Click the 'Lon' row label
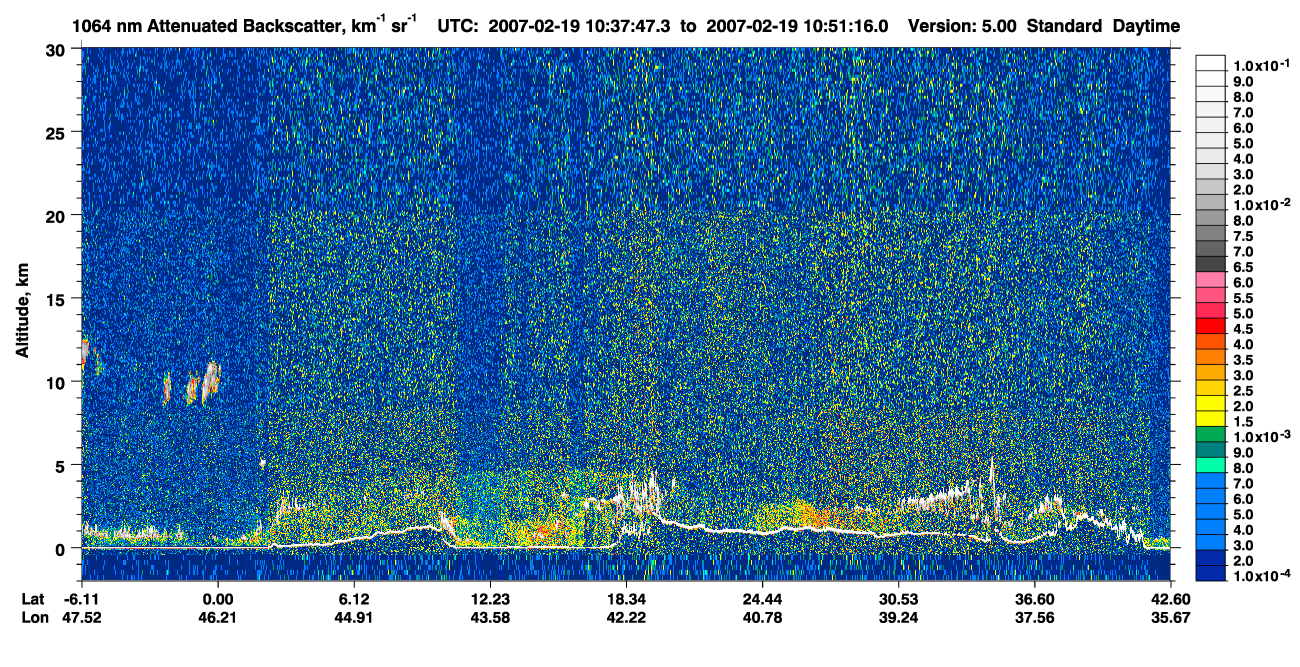Image resolution: width=1300 pixels, height=667 pixels. (x=33, y=617)
